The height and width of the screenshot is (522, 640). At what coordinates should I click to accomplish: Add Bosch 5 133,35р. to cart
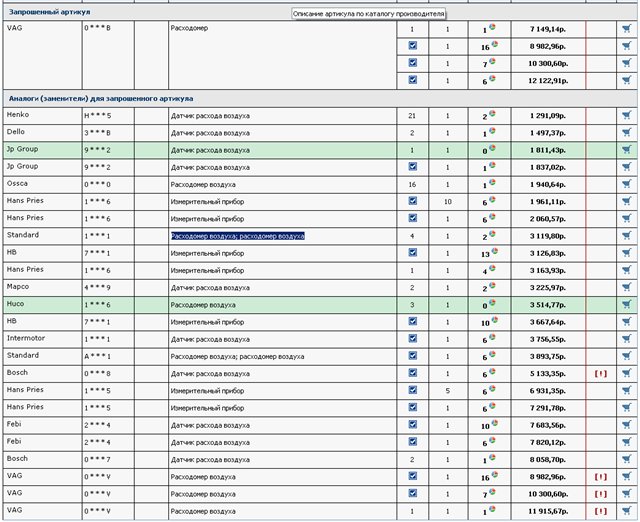[x=627, y=373]
